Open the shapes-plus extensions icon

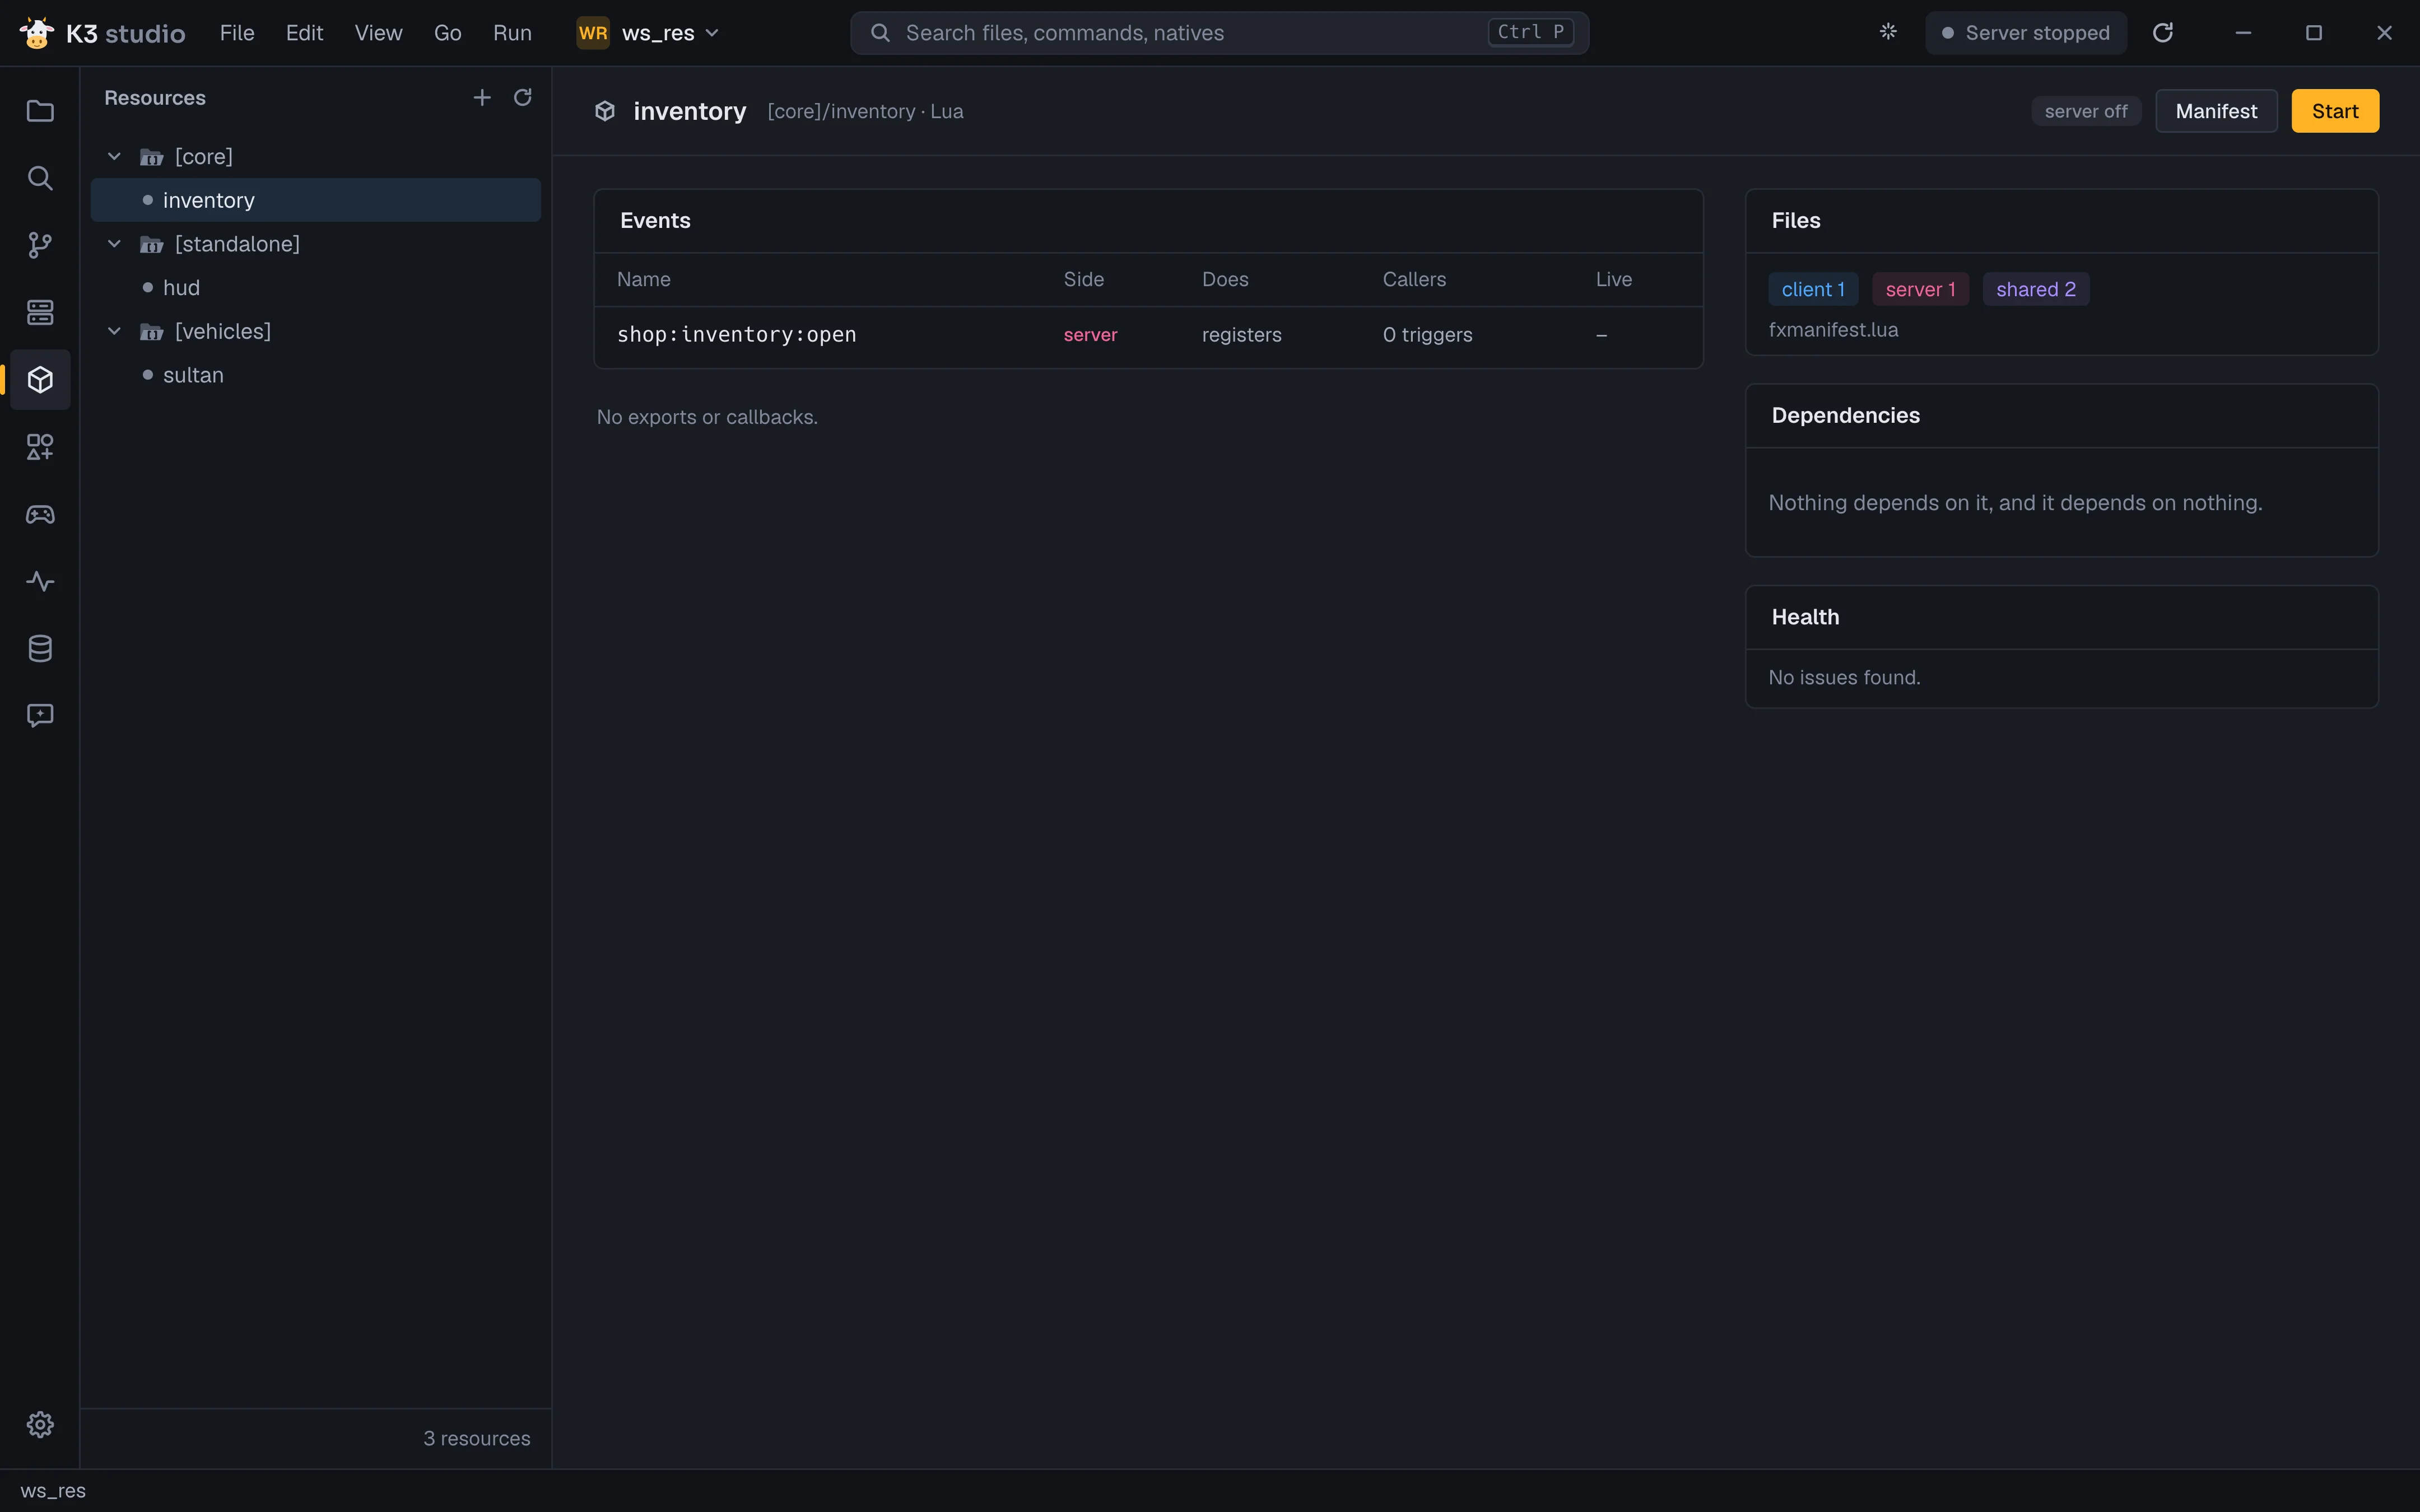click(40, 446)
